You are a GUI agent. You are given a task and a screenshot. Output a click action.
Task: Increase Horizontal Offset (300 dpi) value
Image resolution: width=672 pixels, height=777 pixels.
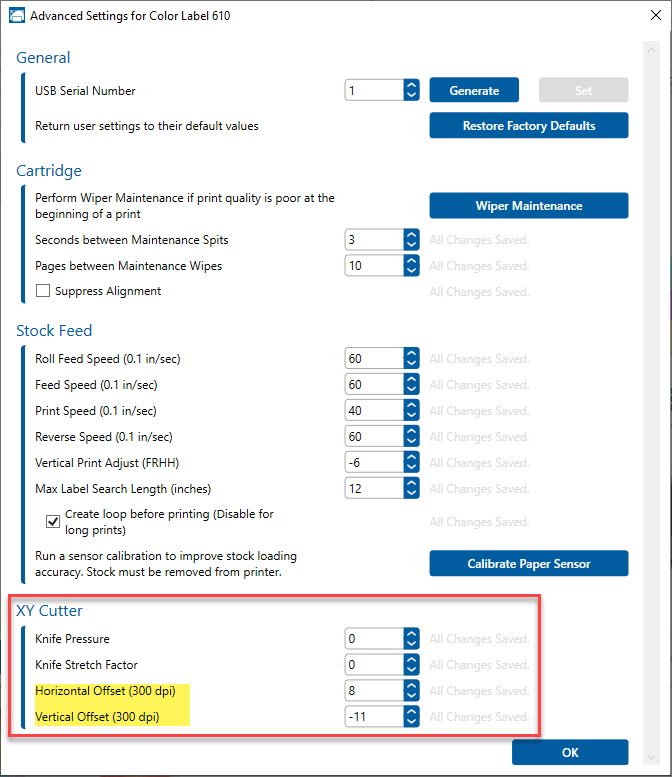pyautogui.click(x=411, y=685)
